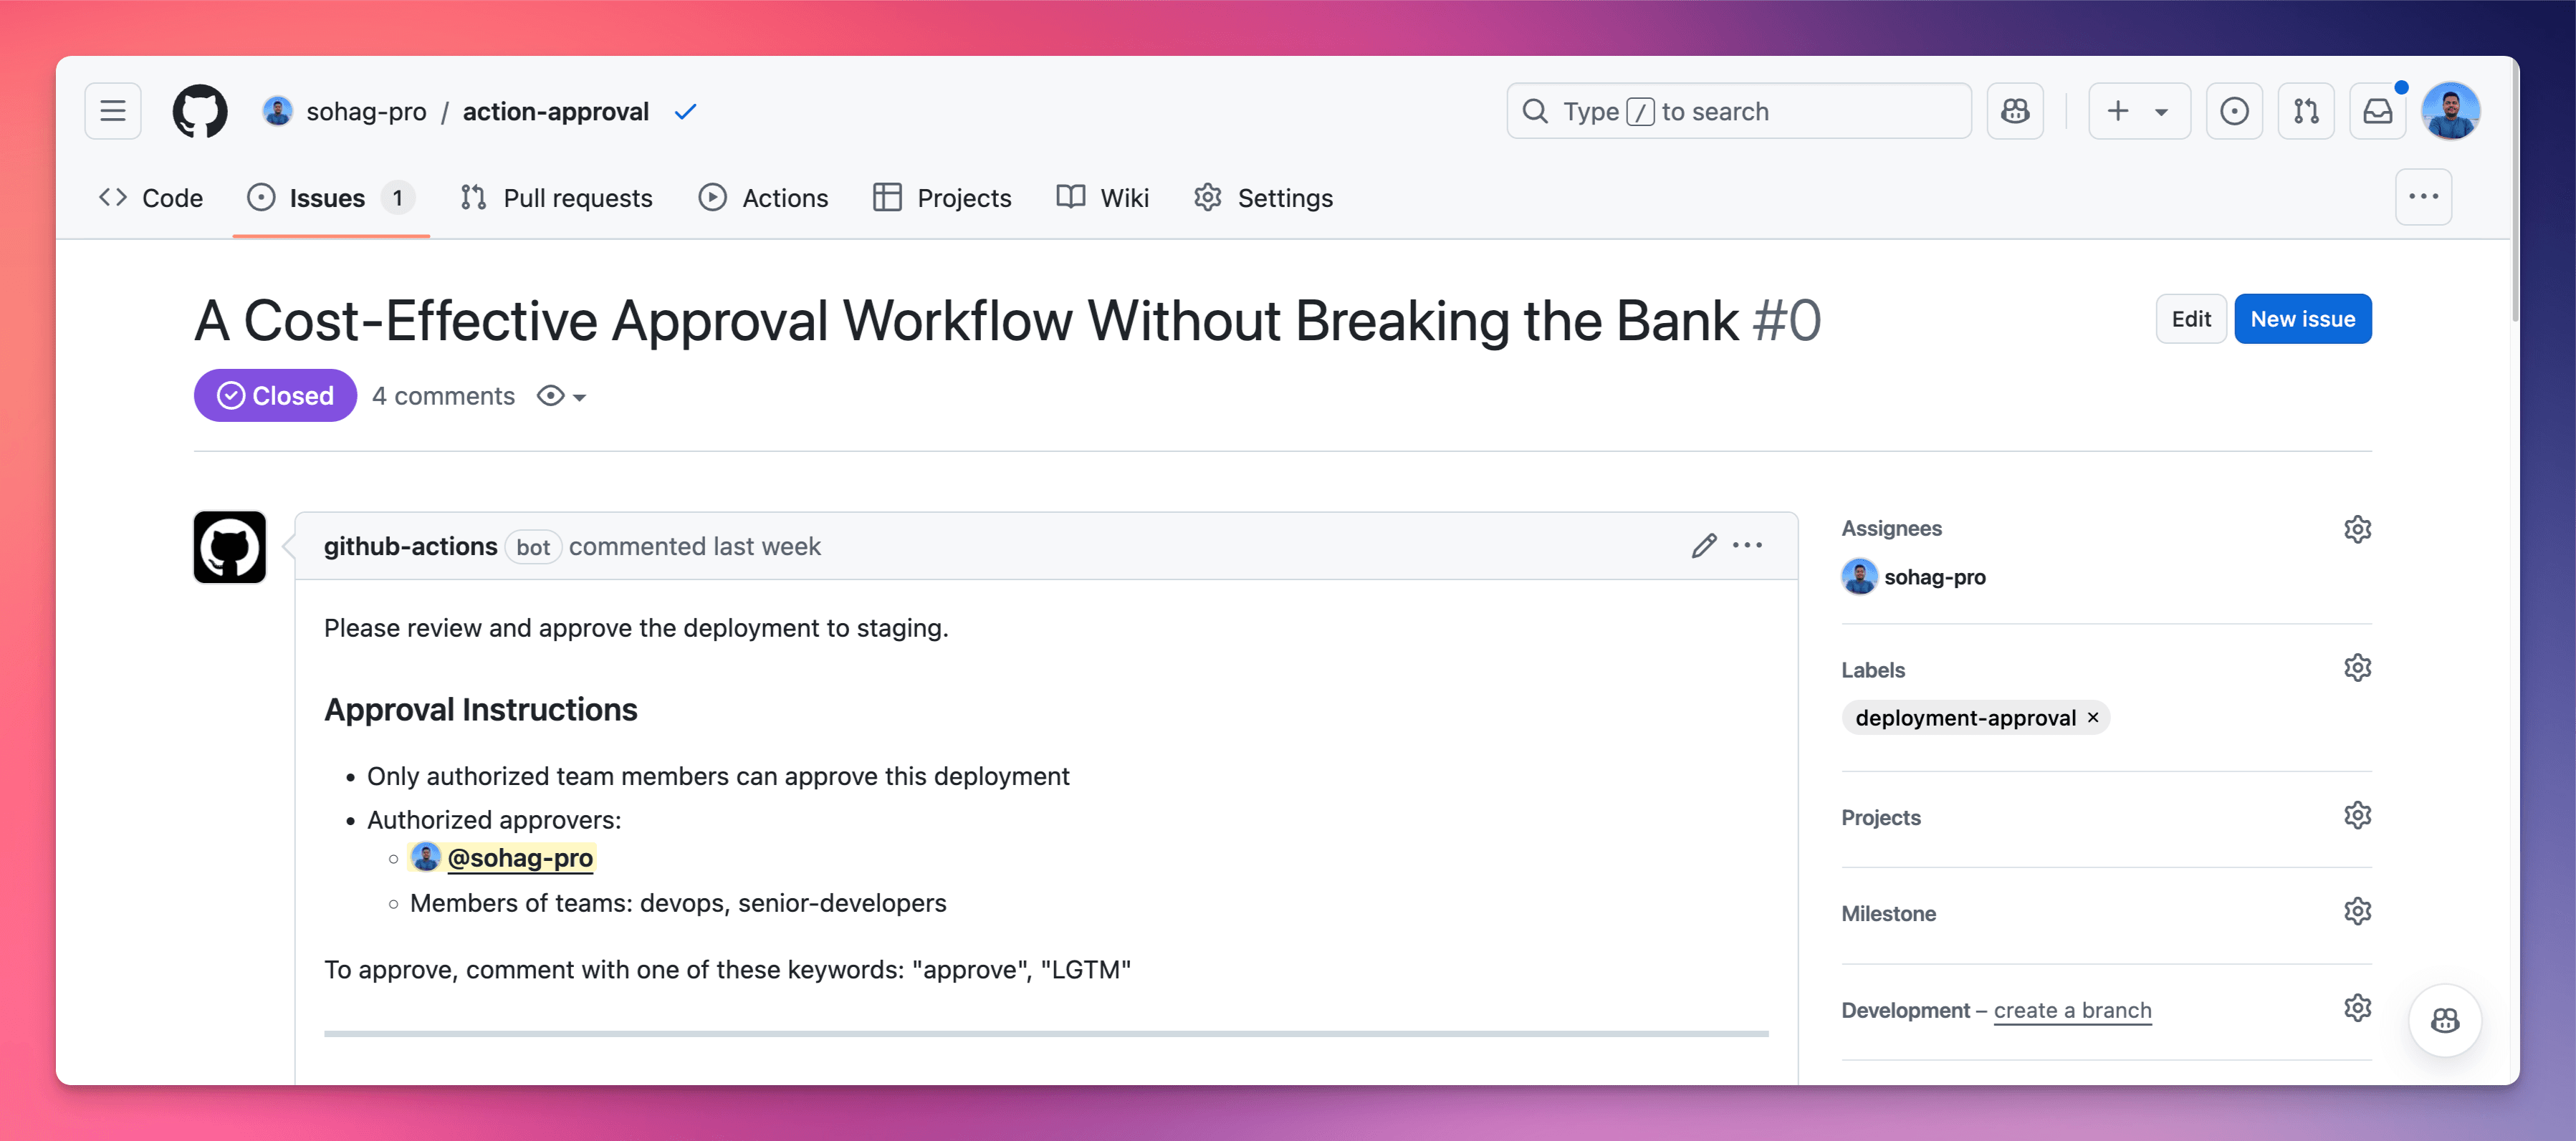
Task: Open the eye notification subscription dropdown
Action: [561, 396]
